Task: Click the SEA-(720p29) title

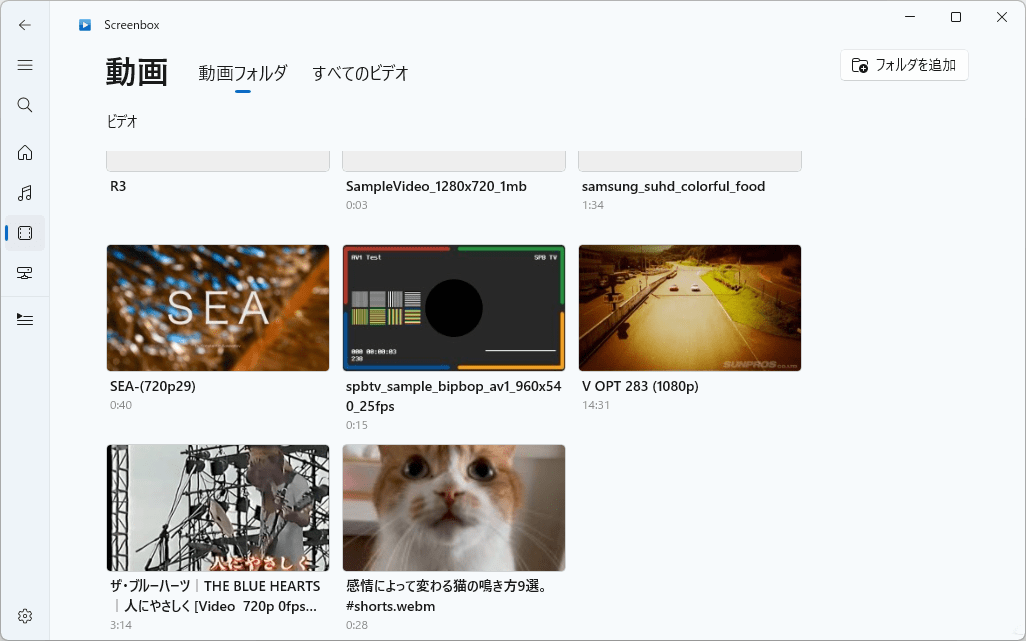Action: point(153,387)
